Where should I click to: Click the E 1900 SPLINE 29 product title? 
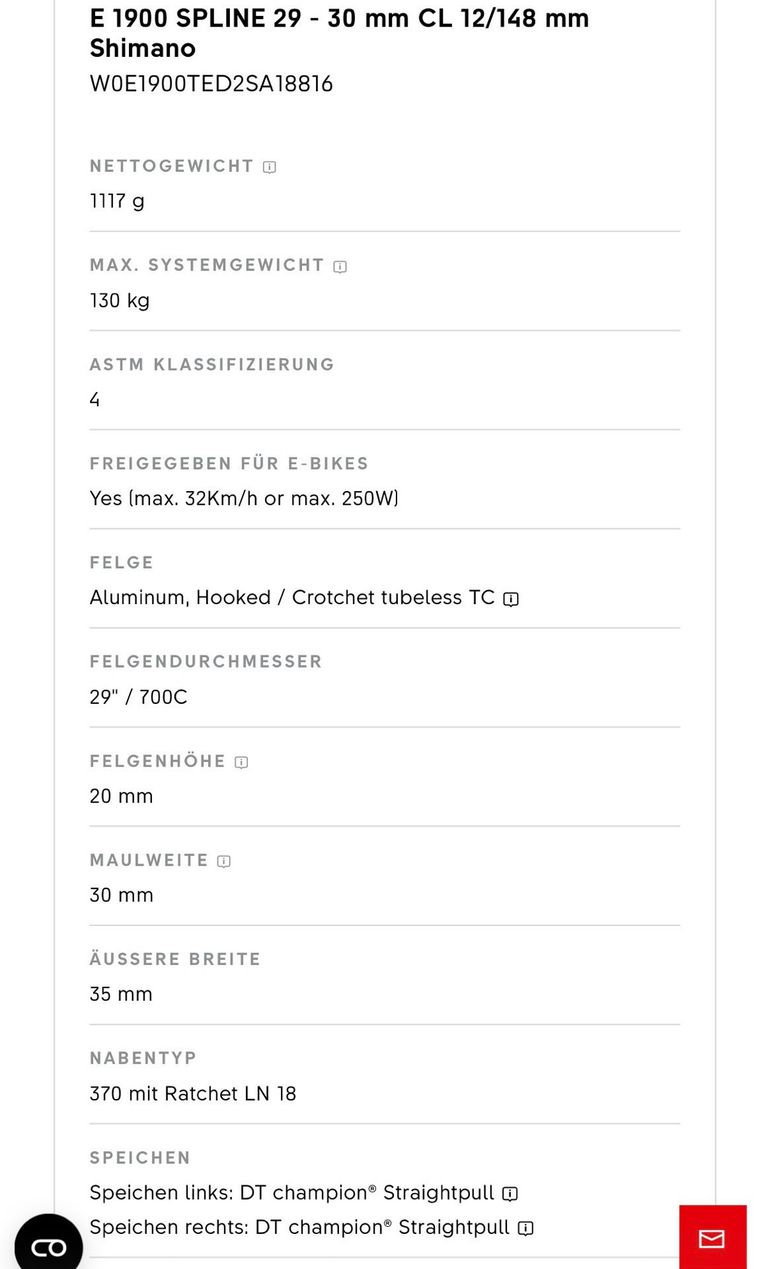pos(339,33)
